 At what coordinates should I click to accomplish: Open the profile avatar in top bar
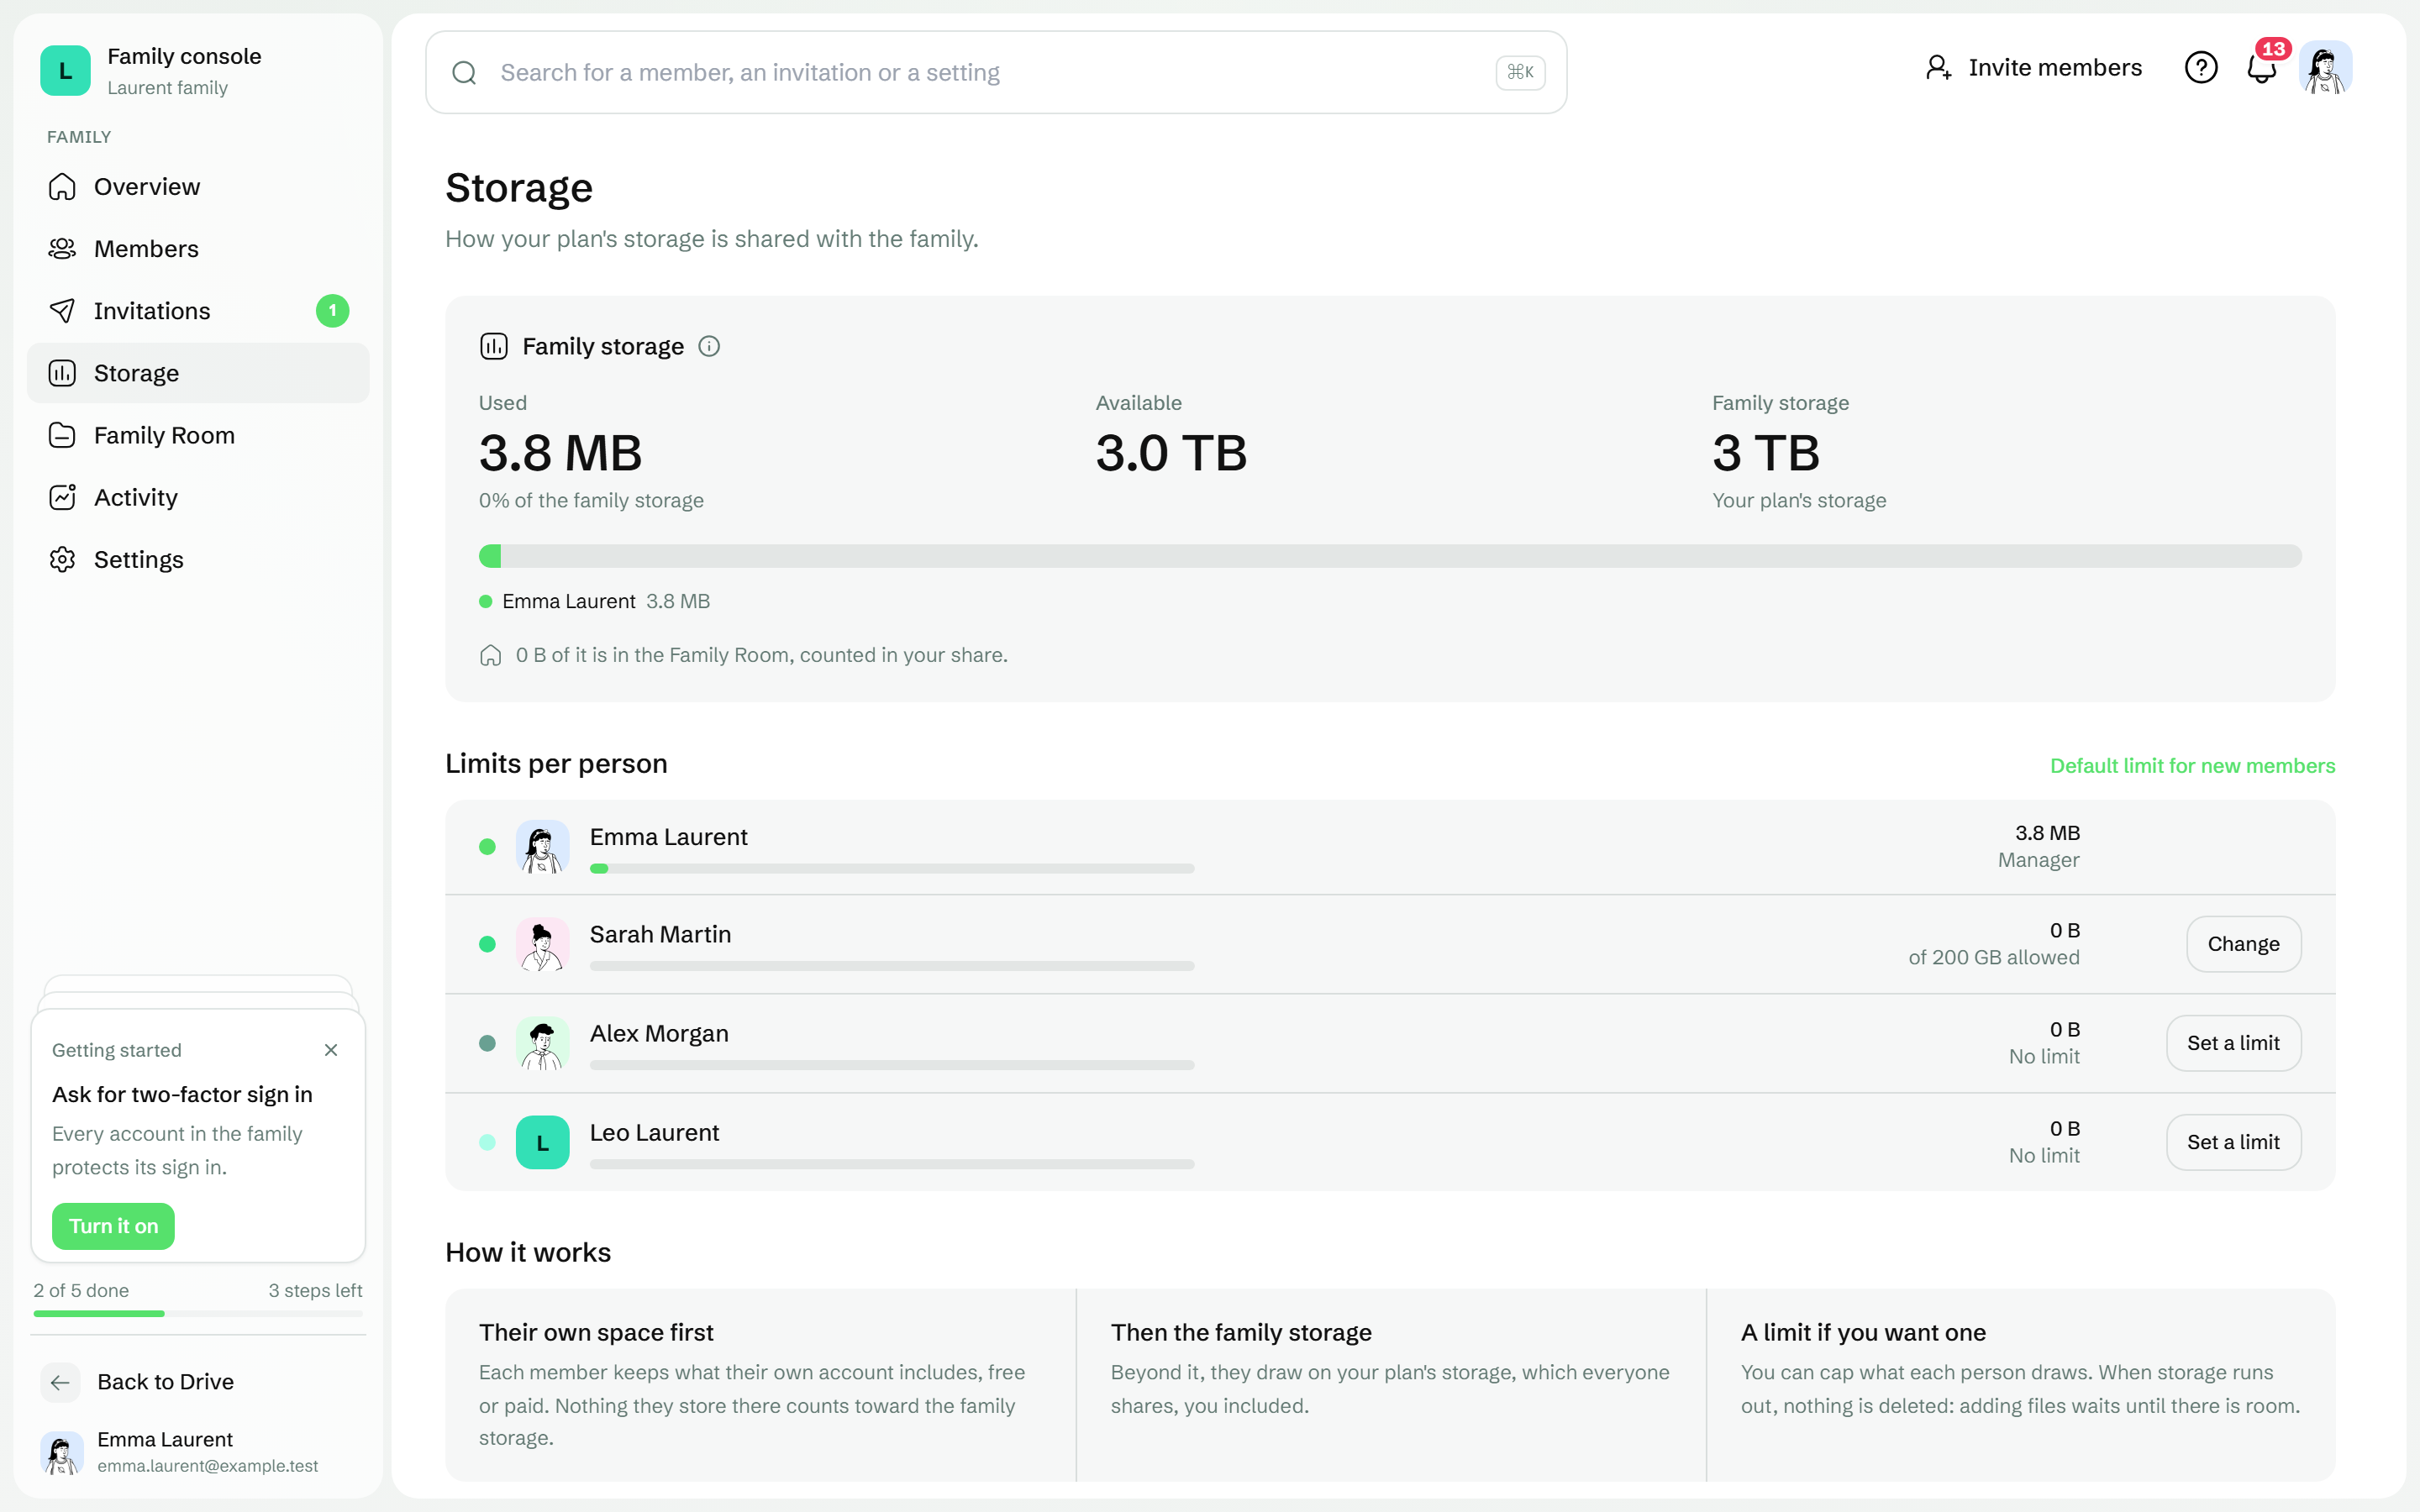[2326, 68]
